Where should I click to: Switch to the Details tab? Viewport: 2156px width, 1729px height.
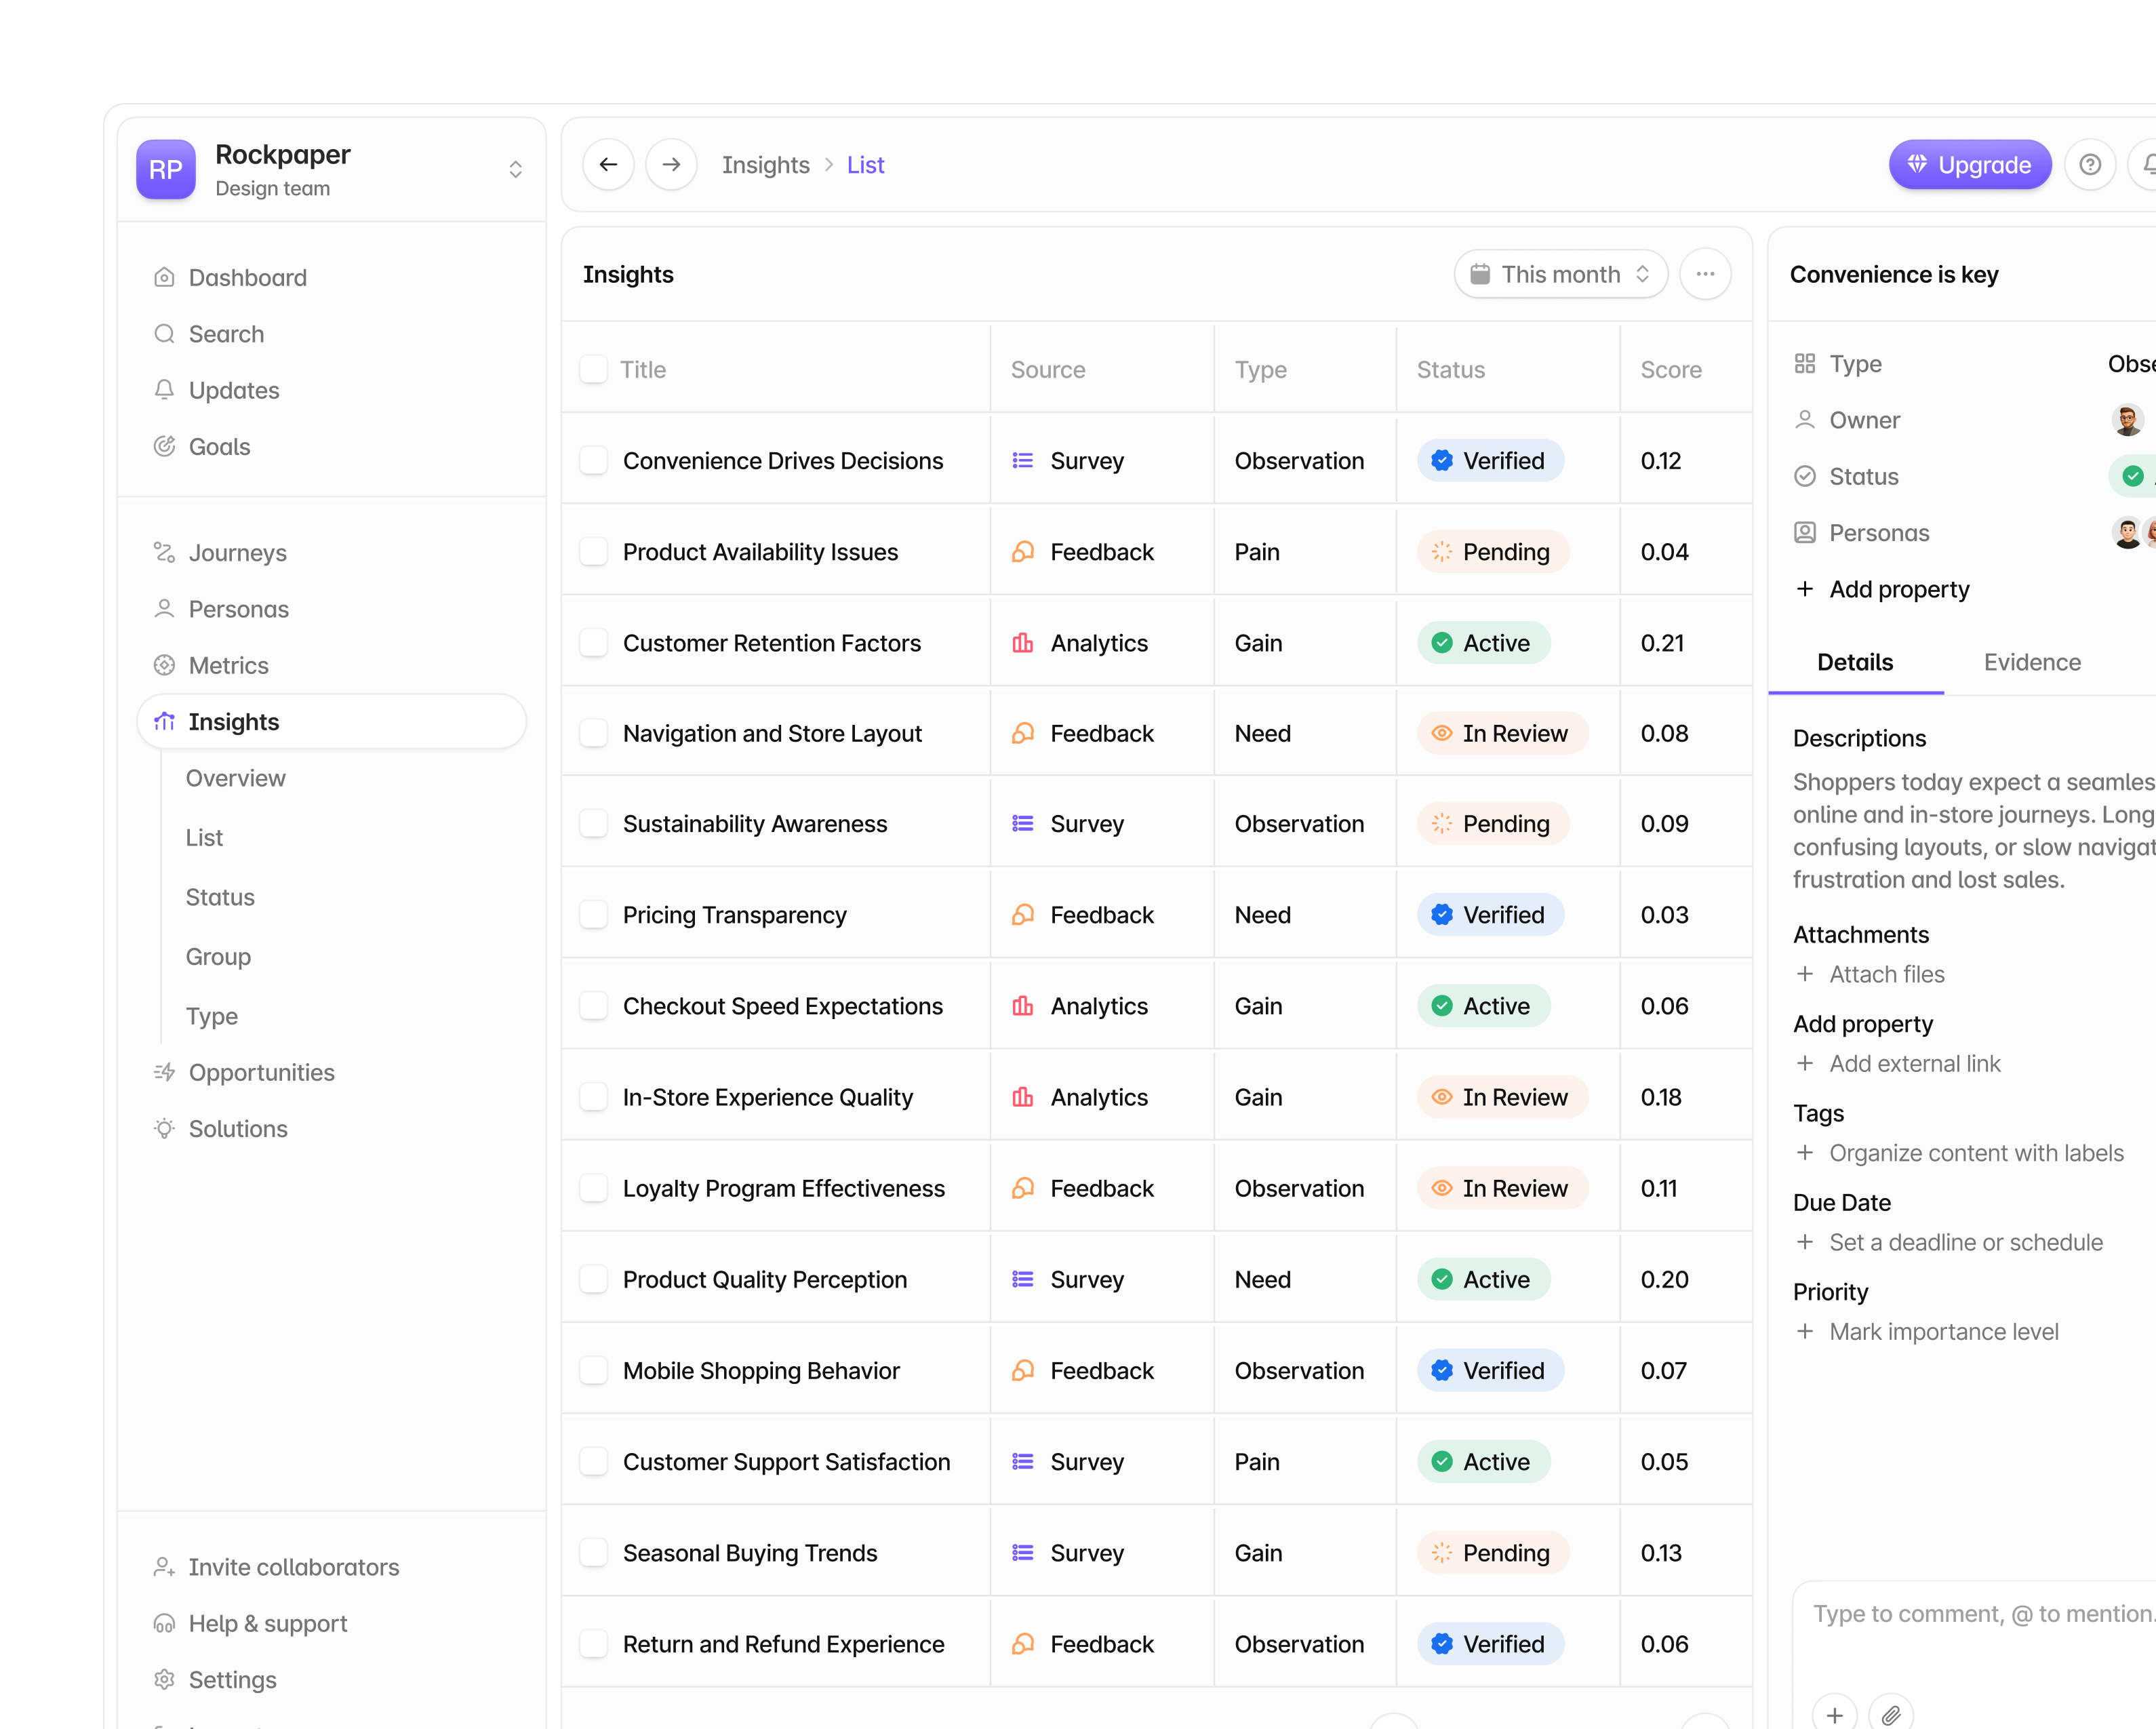[1855, 662]
